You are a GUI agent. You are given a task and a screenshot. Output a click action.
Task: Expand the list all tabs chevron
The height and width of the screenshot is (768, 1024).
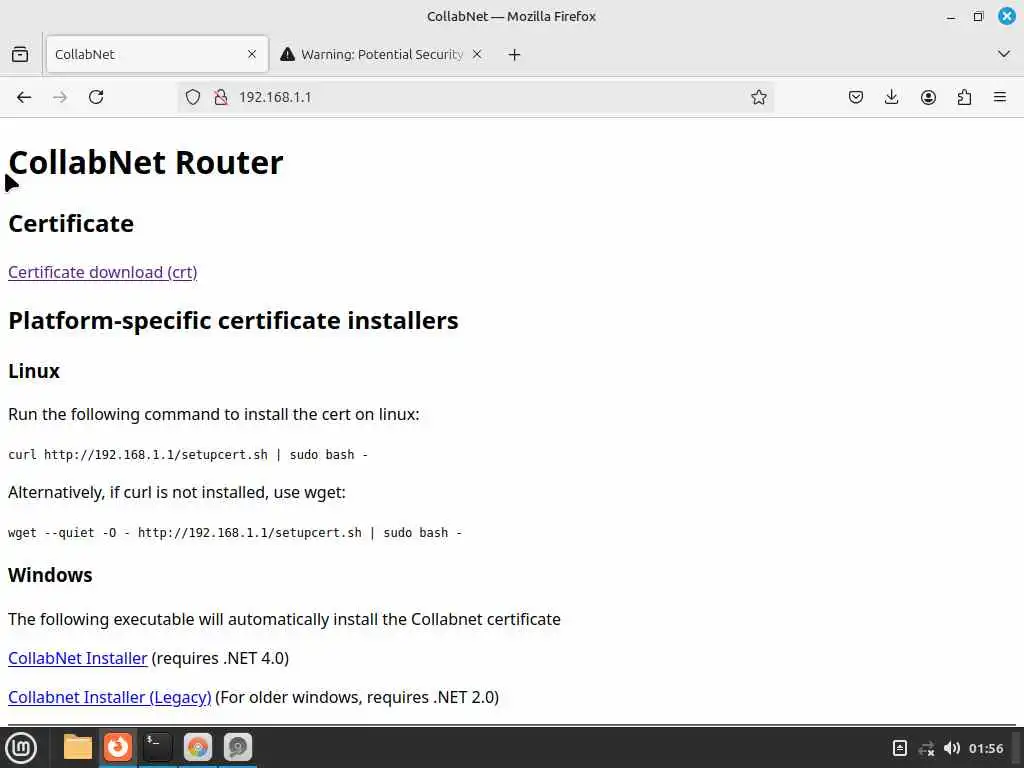[x=1004, y=54]
